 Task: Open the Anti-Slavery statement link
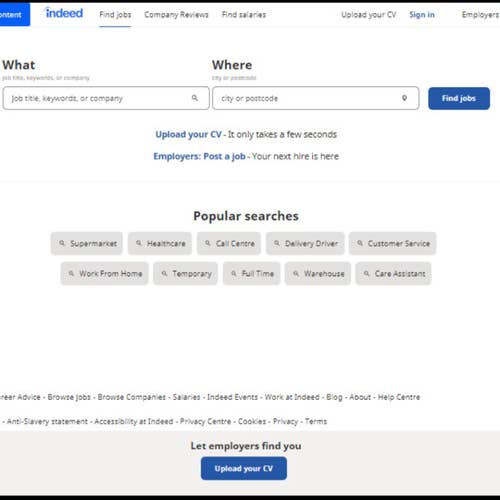pos(47,421)
